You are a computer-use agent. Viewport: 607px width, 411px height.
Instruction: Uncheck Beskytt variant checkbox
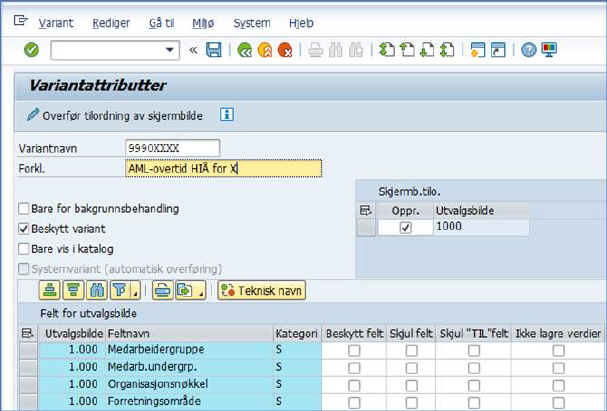(x=24, y=229)
